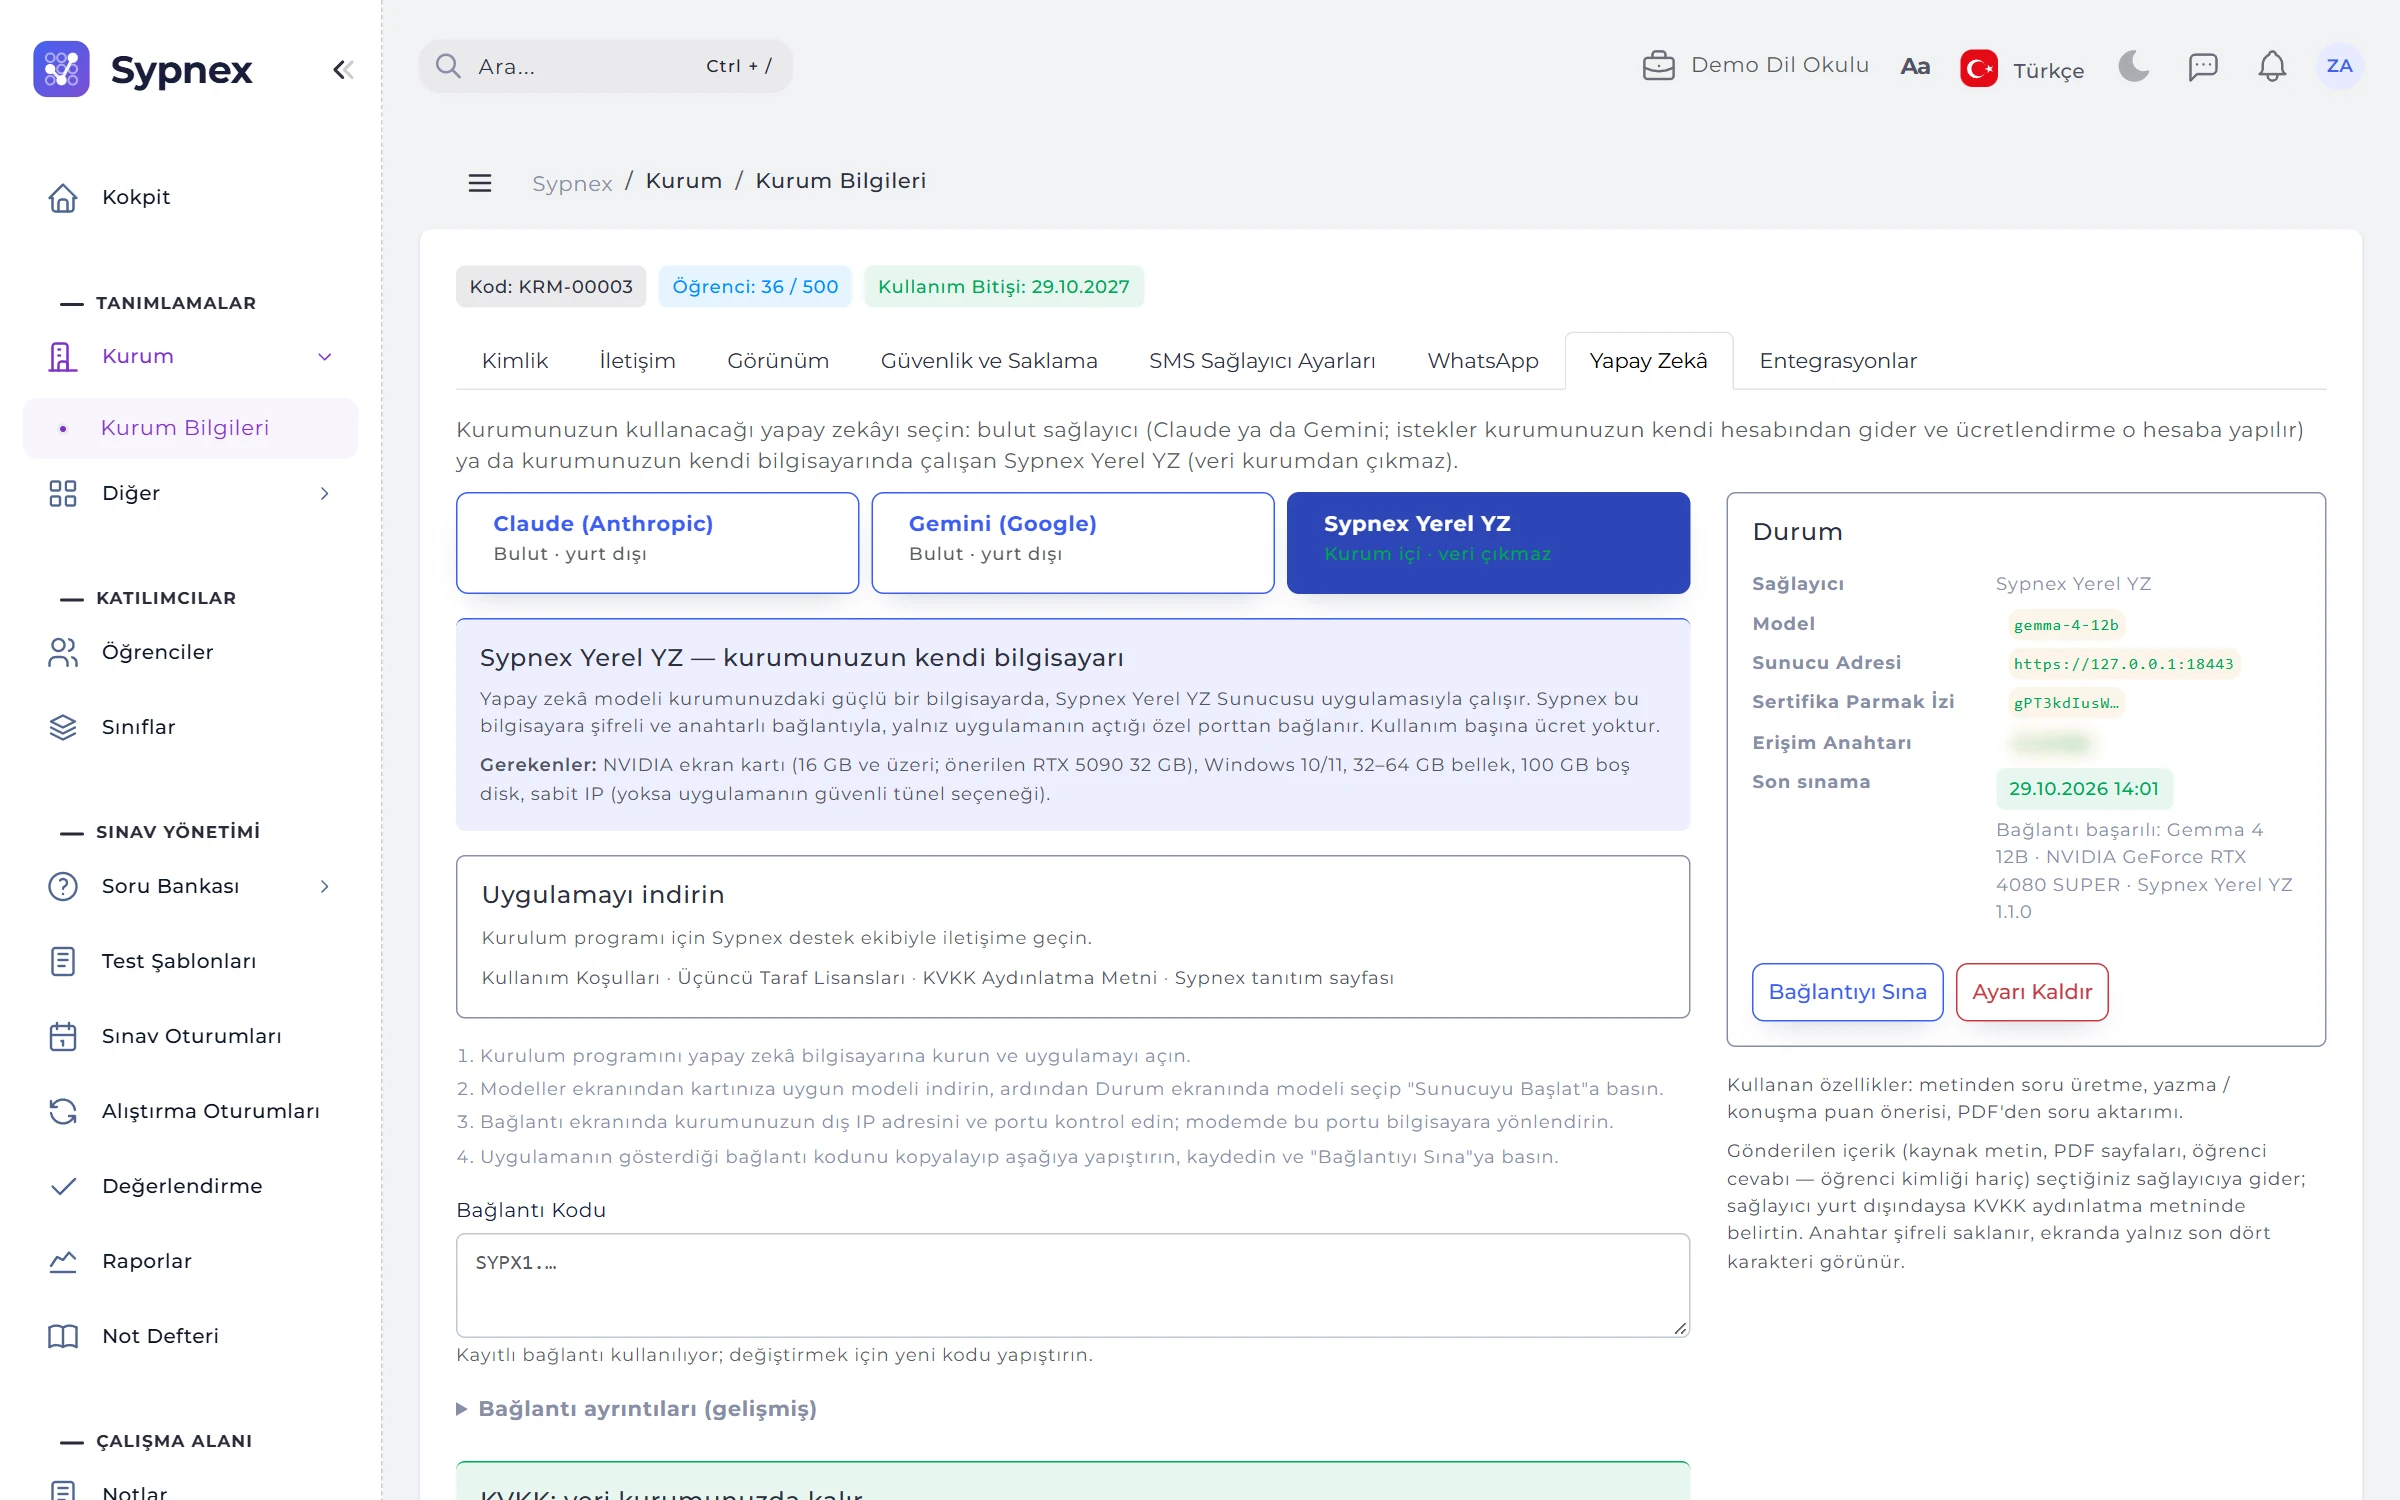Screen dimensions: 2400x1500
Task: Switch to the Entegrasyonlar tab
Action: point(1838,361)
